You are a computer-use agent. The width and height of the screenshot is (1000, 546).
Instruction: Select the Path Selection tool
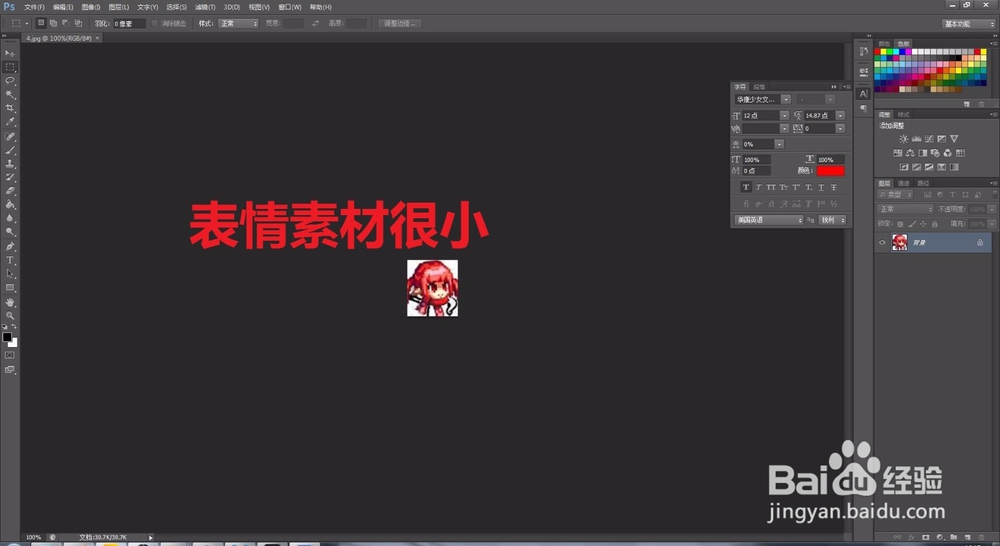pos(10,274)
